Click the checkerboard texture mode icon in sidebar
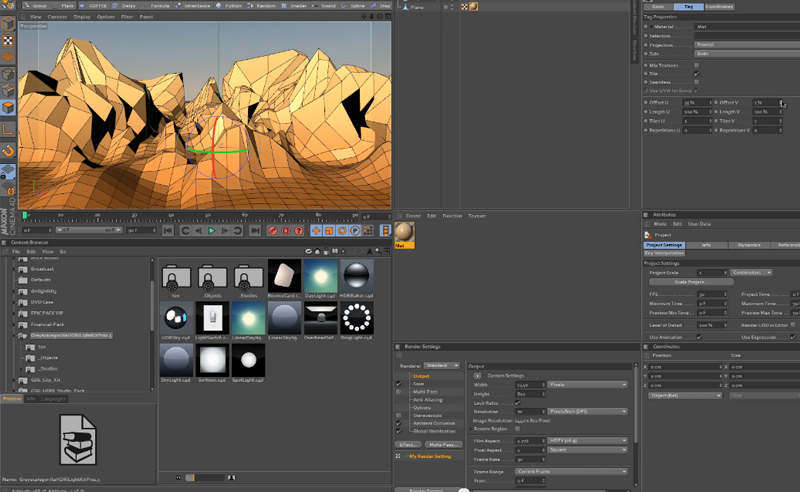The image size is (800, 492). 8,41
